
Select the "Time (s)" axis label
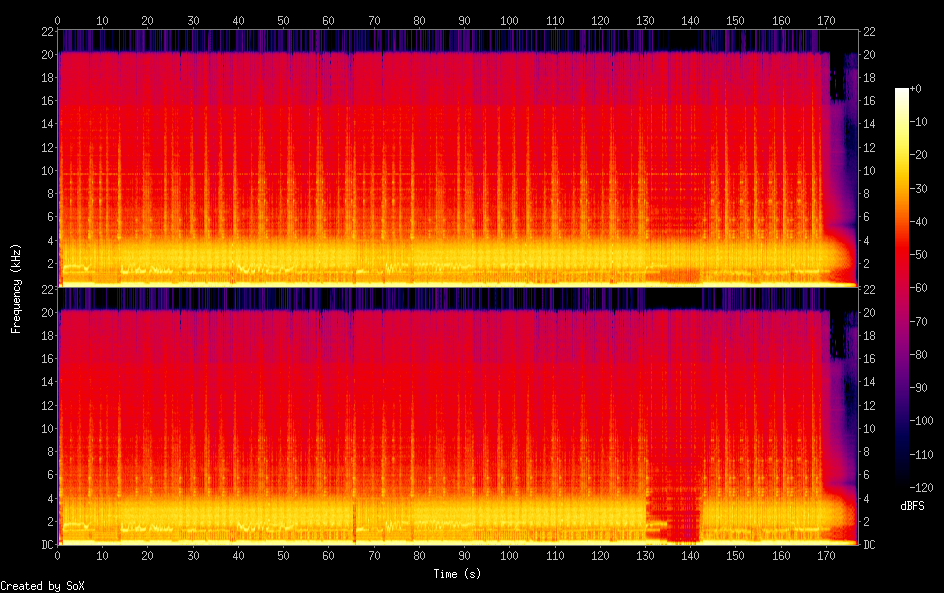pos(458,574)
